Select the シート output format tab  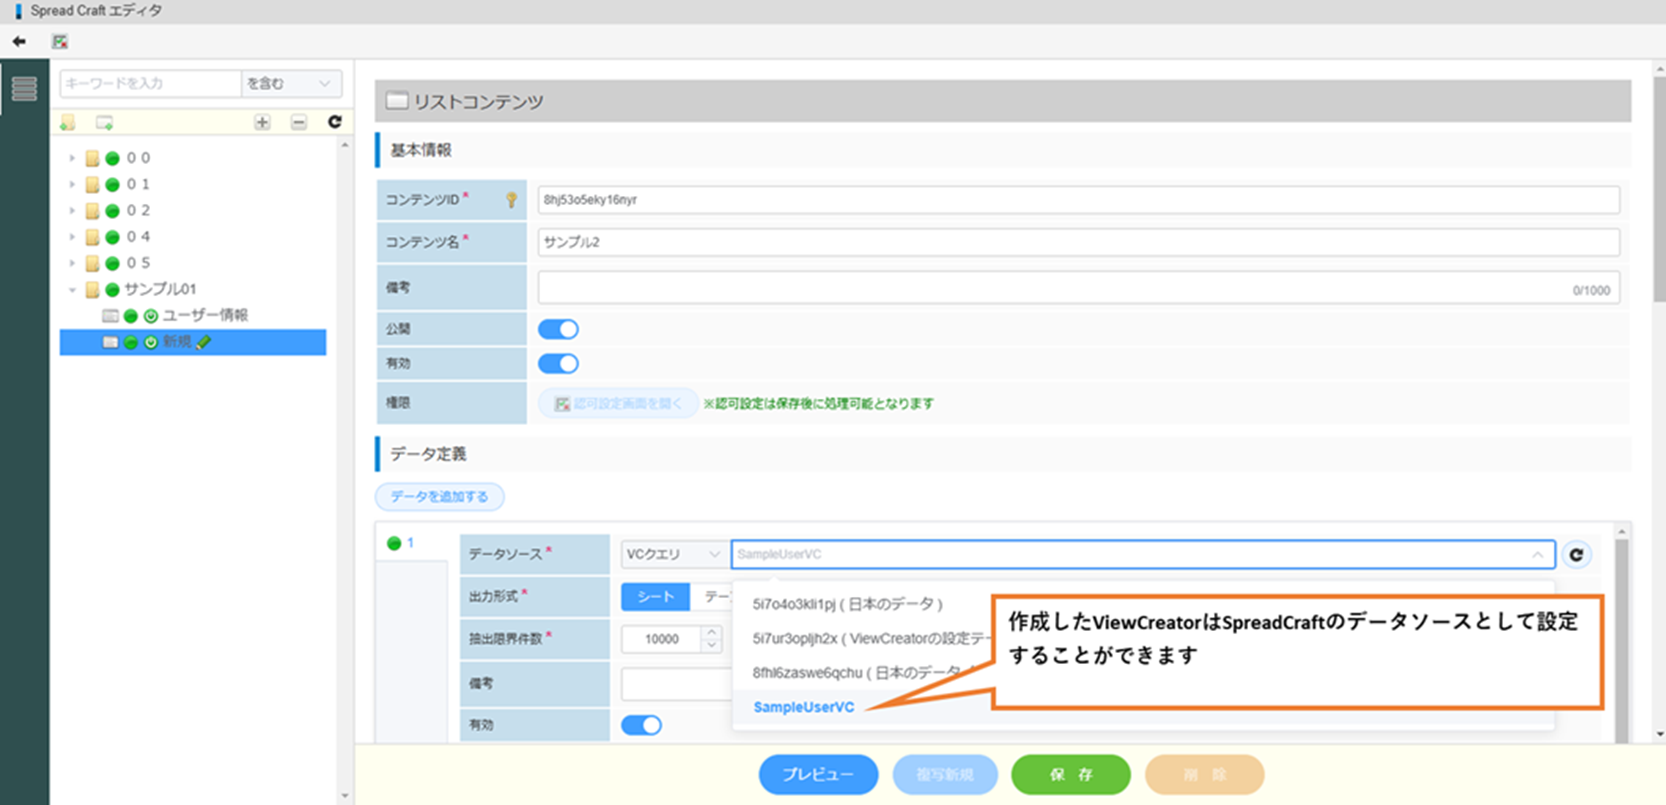655,597
